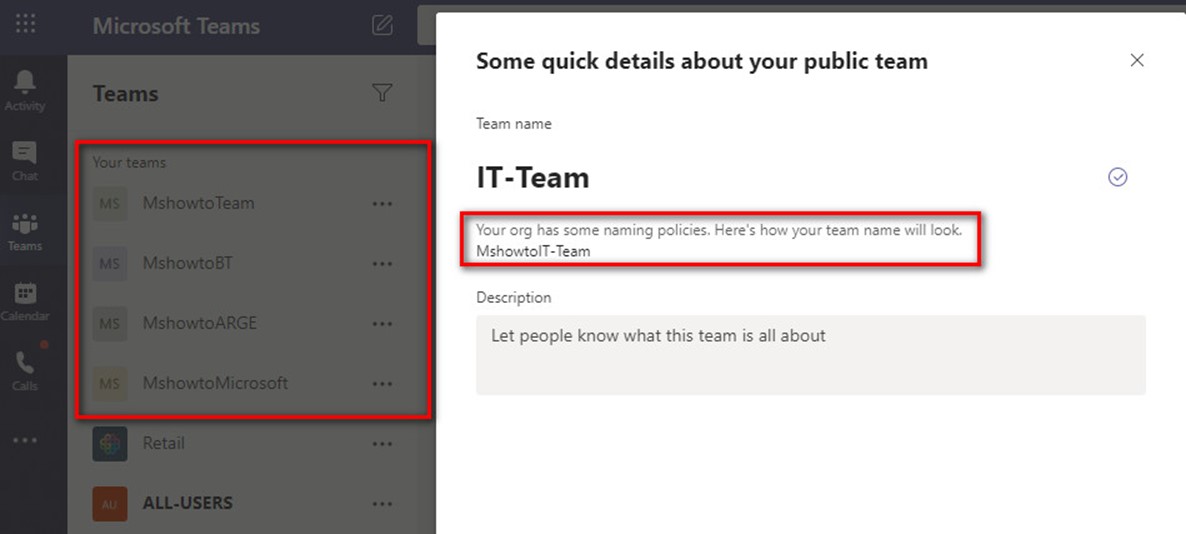Click the MshowtoMicrosoft MS avatar
This screenshot has width=1186, height=534.
click(110, 383)
